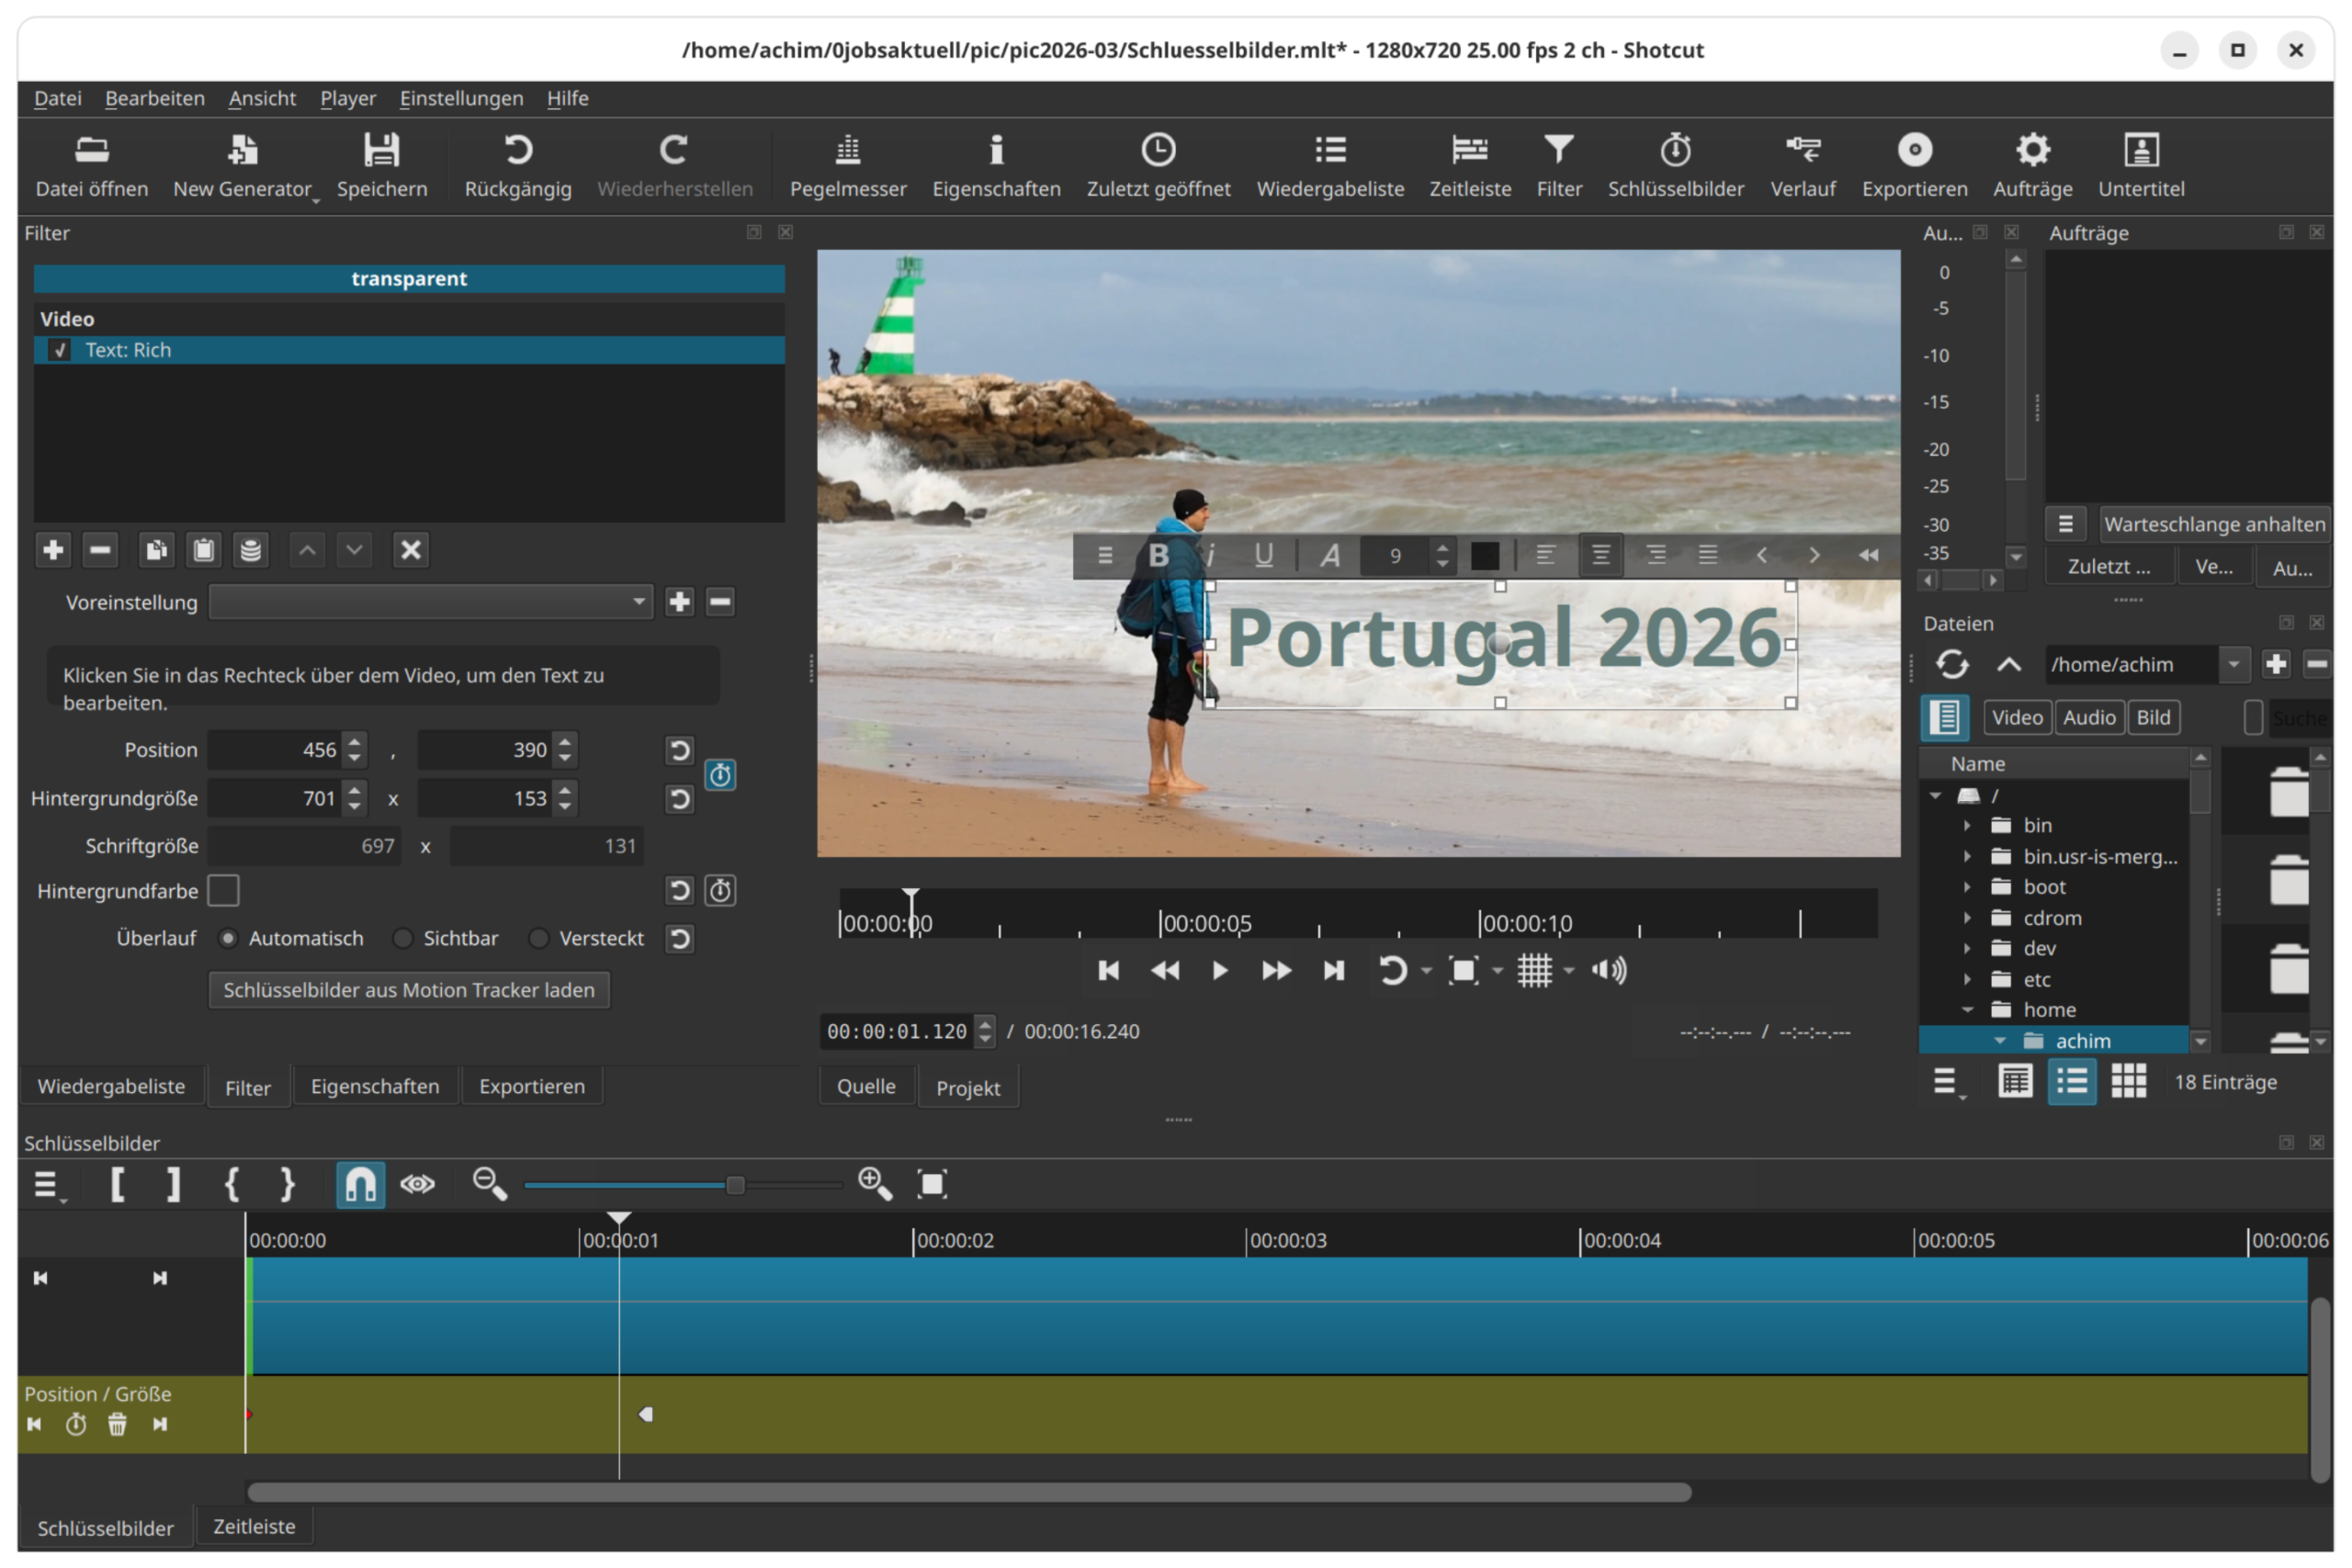Open the Voreinstellung preset dropdown
The height and width of the screenshot is (1568, 2352).
pos(430,602)
